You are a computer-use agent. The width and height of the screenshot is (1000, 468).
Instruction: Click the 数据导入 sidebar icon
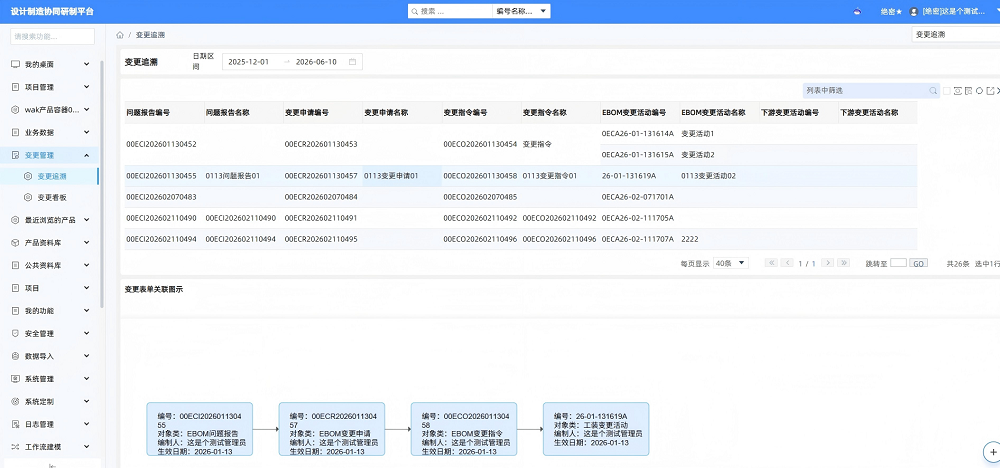pyautogui.click(x=15, y=356)
